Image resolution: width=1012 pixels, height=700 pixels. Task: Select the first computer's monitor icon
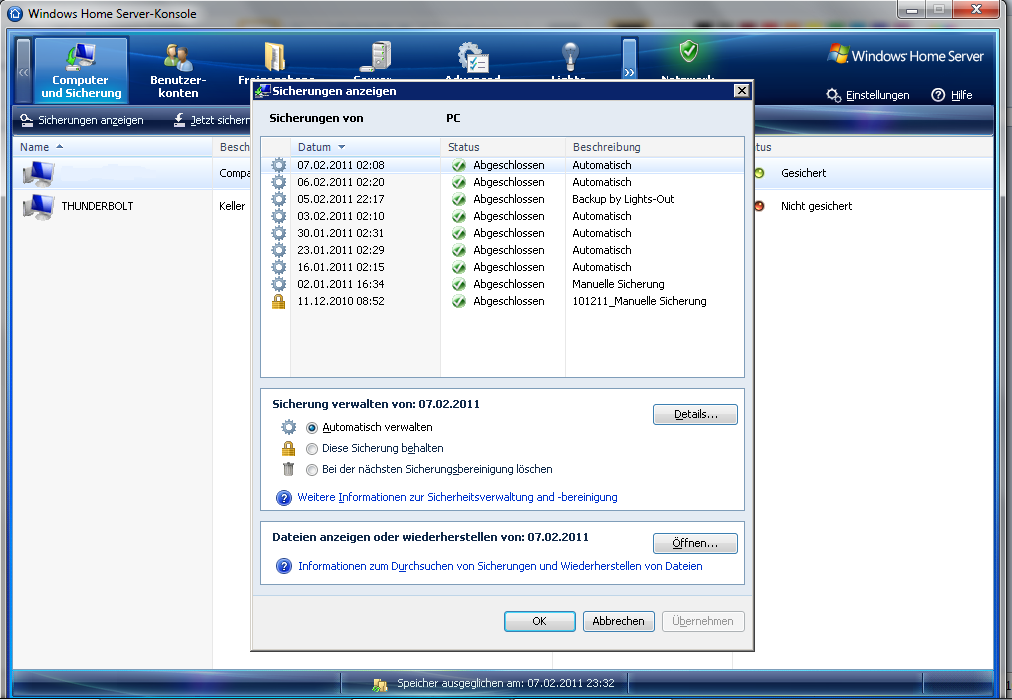click(38, 173)
